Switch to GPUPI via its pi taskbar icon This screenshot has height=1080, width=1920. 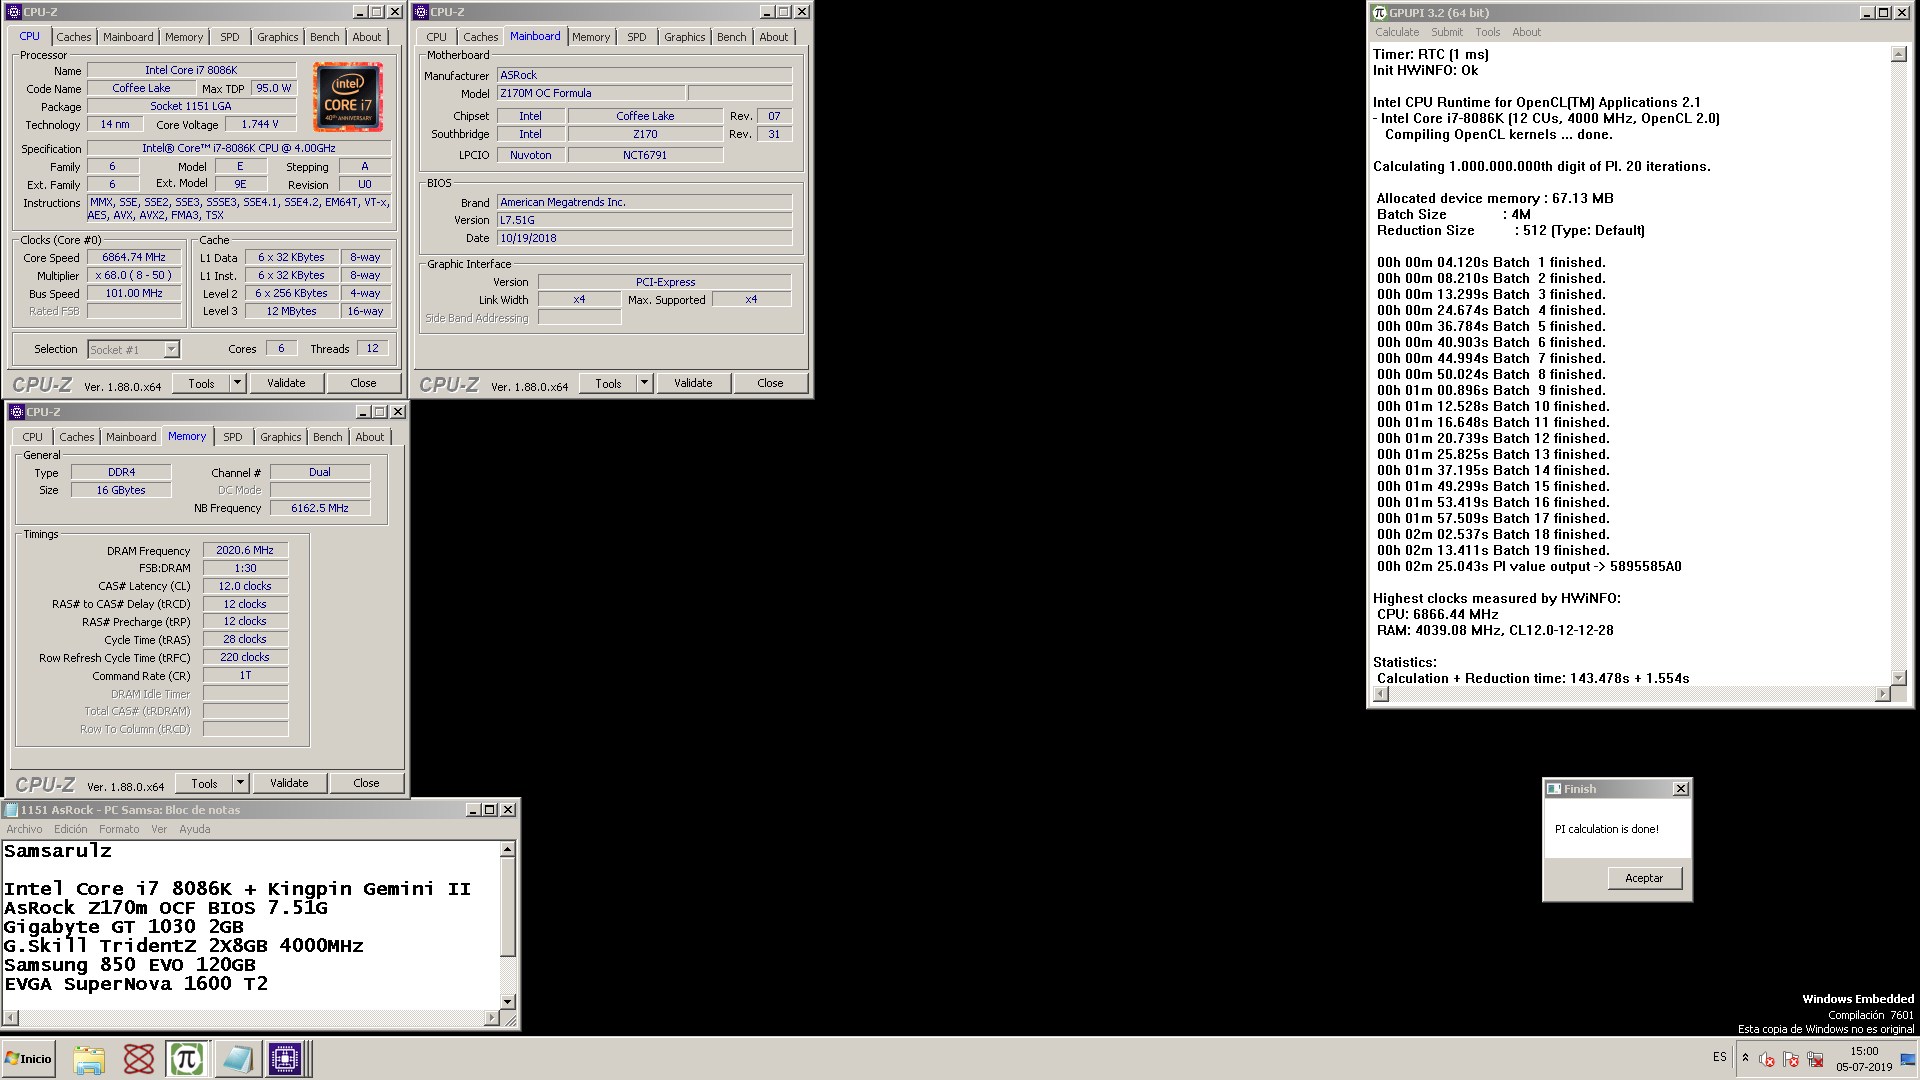coord(187,1059)
